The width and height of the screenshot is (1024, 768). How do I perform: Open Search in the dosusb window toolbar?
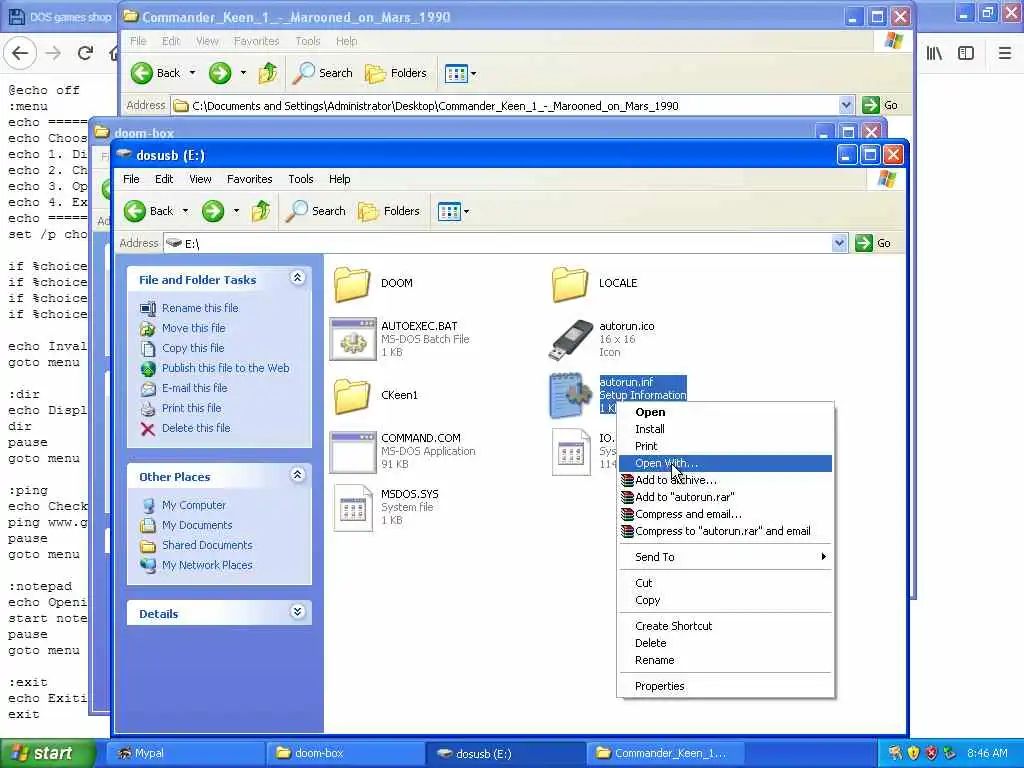[x=316, y=211]
